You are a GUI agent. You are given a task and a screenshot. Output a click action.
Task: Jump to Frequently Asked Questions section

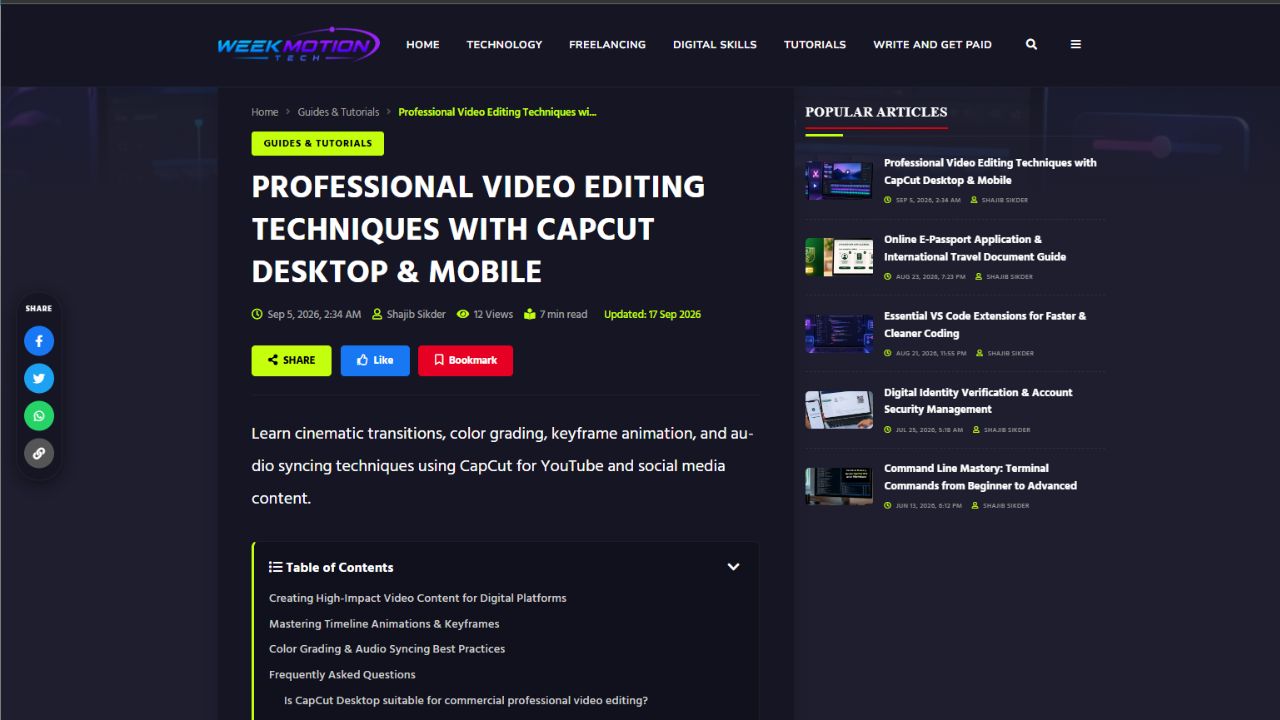coord(342,675)
